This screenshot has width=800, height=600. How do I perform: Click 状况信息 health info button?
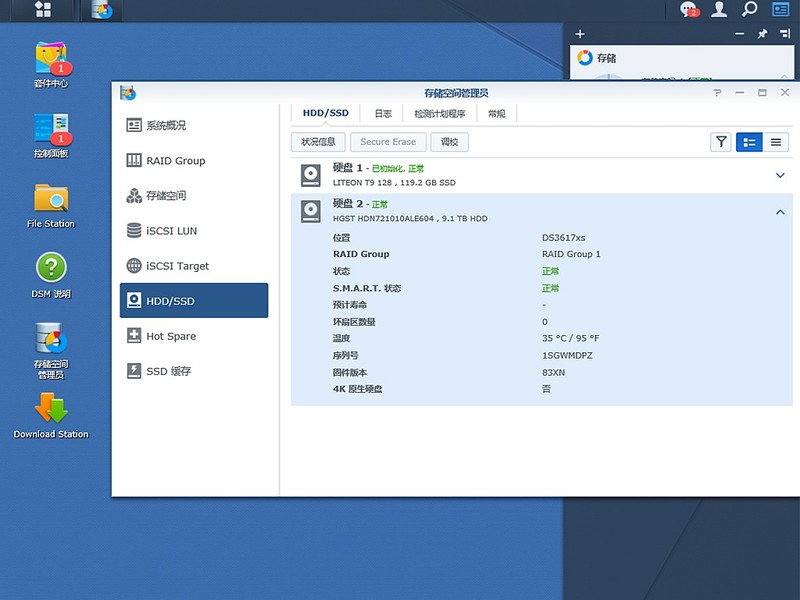pos(318,142)
